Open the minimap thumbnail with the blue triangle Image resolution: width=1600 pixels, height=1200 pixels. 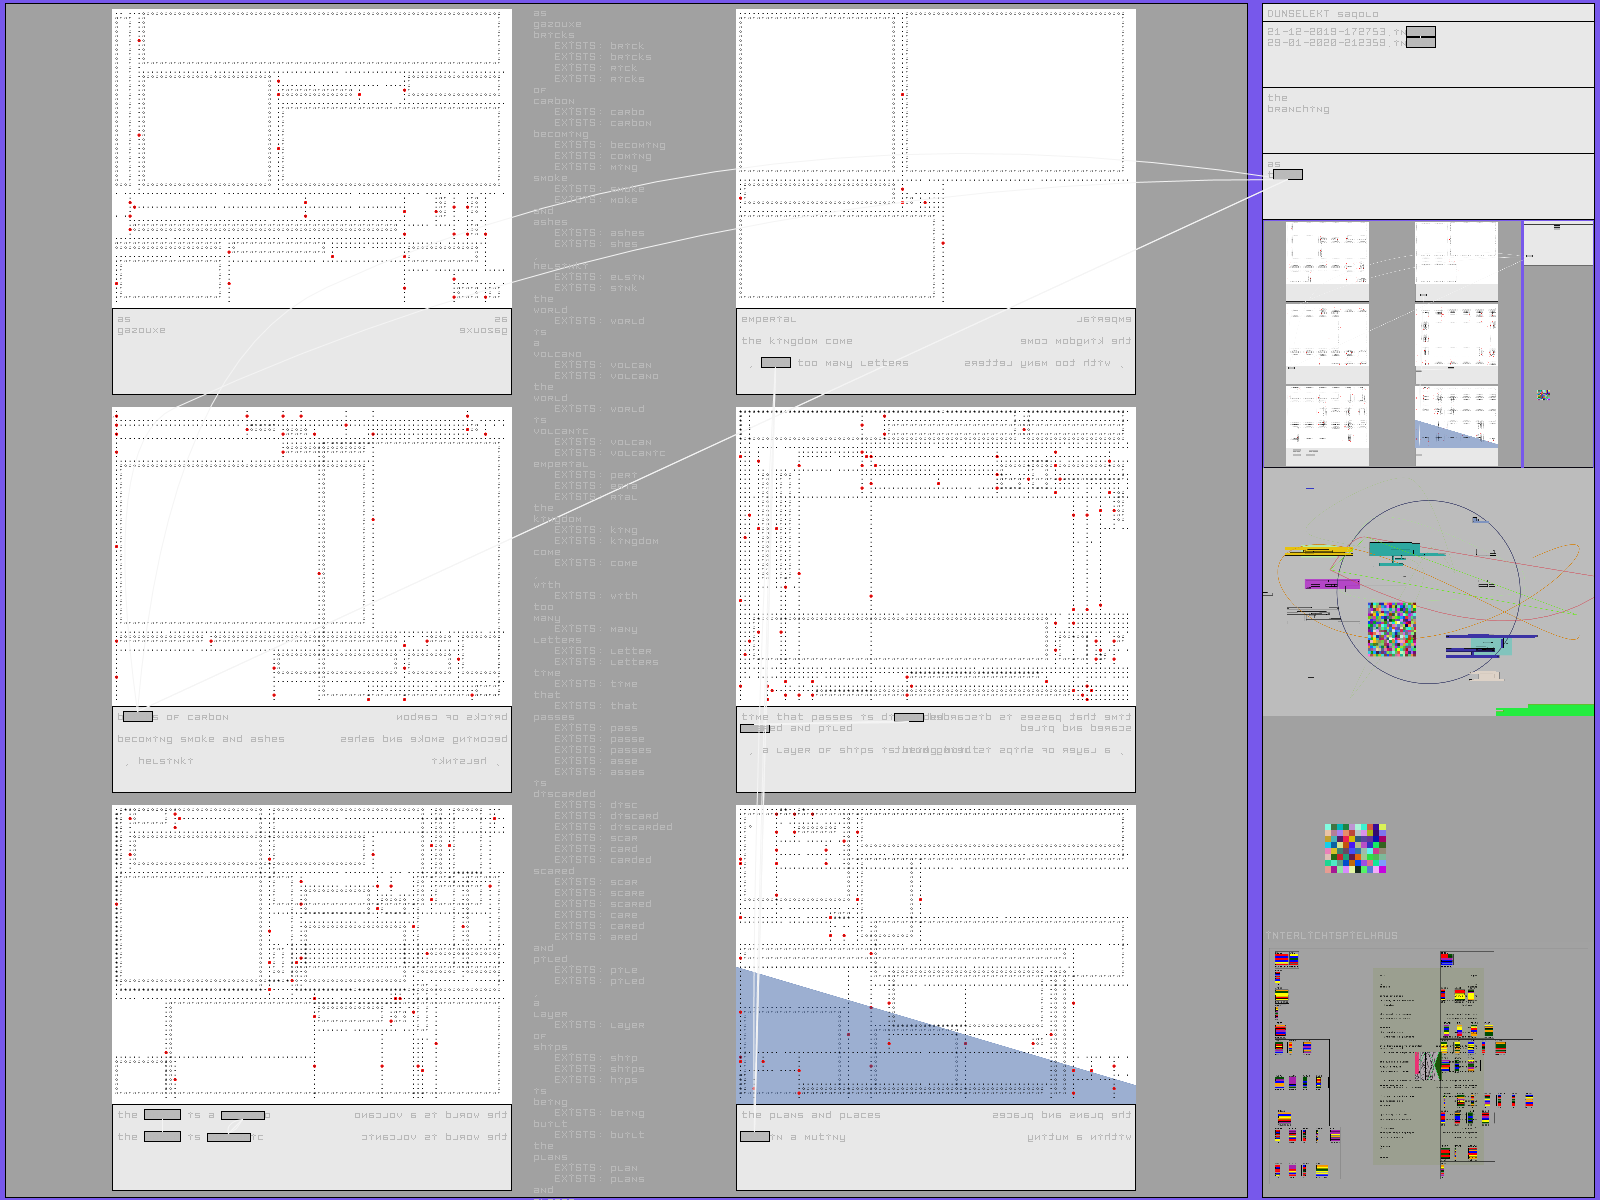pyautogui.click(x=1456, y=426)
